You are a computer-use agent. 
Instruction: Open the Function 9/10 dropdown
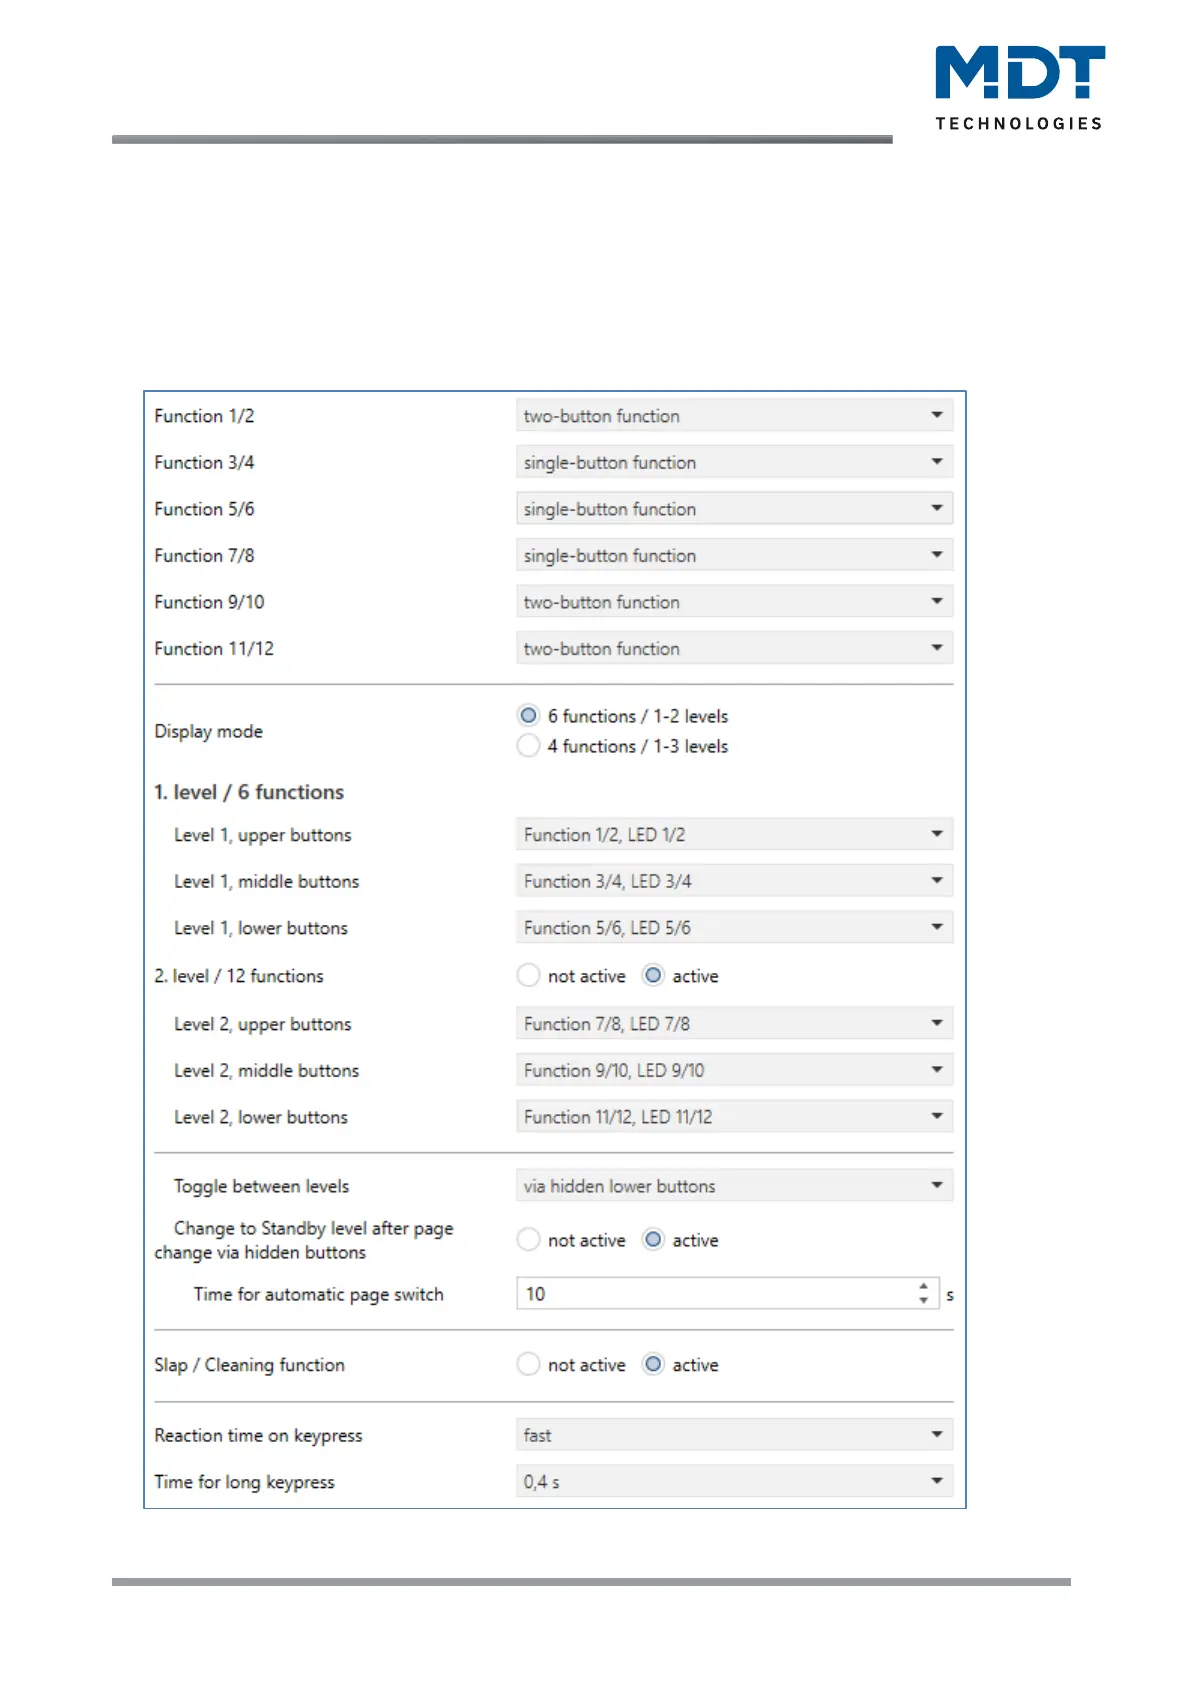(734, 602)
